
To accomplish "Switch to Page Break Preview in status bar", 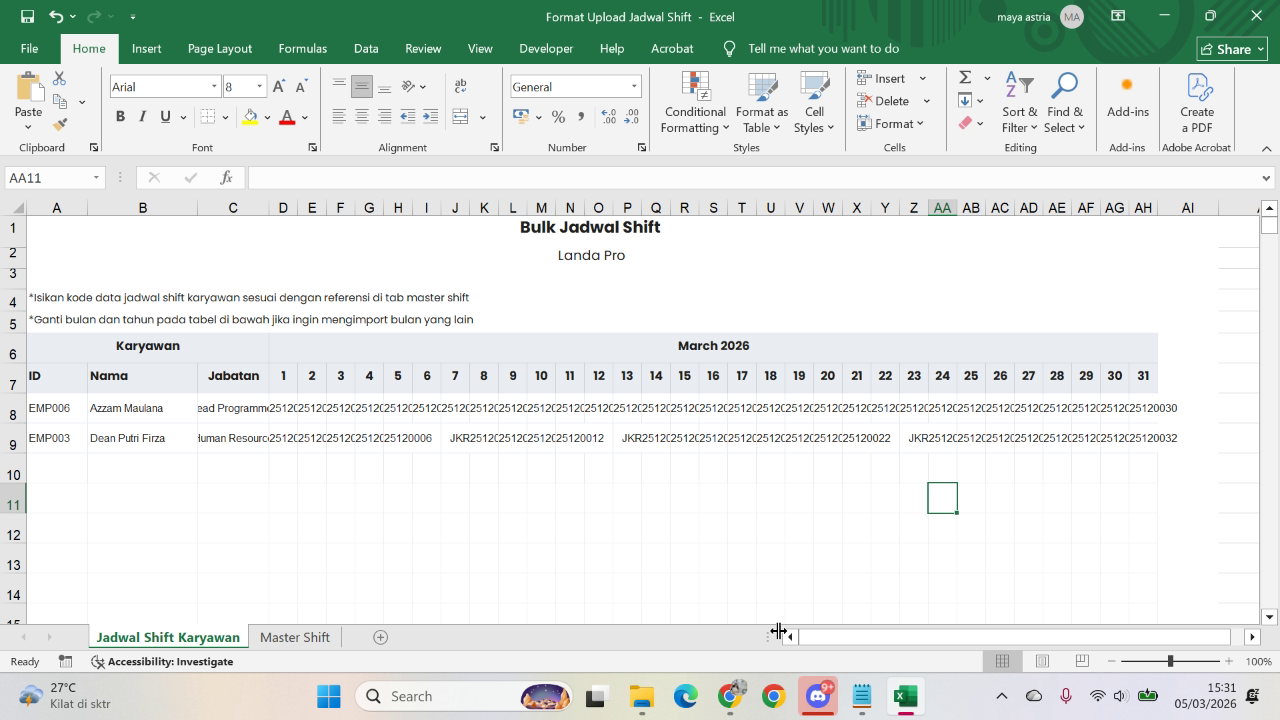I will (1082, 661).
